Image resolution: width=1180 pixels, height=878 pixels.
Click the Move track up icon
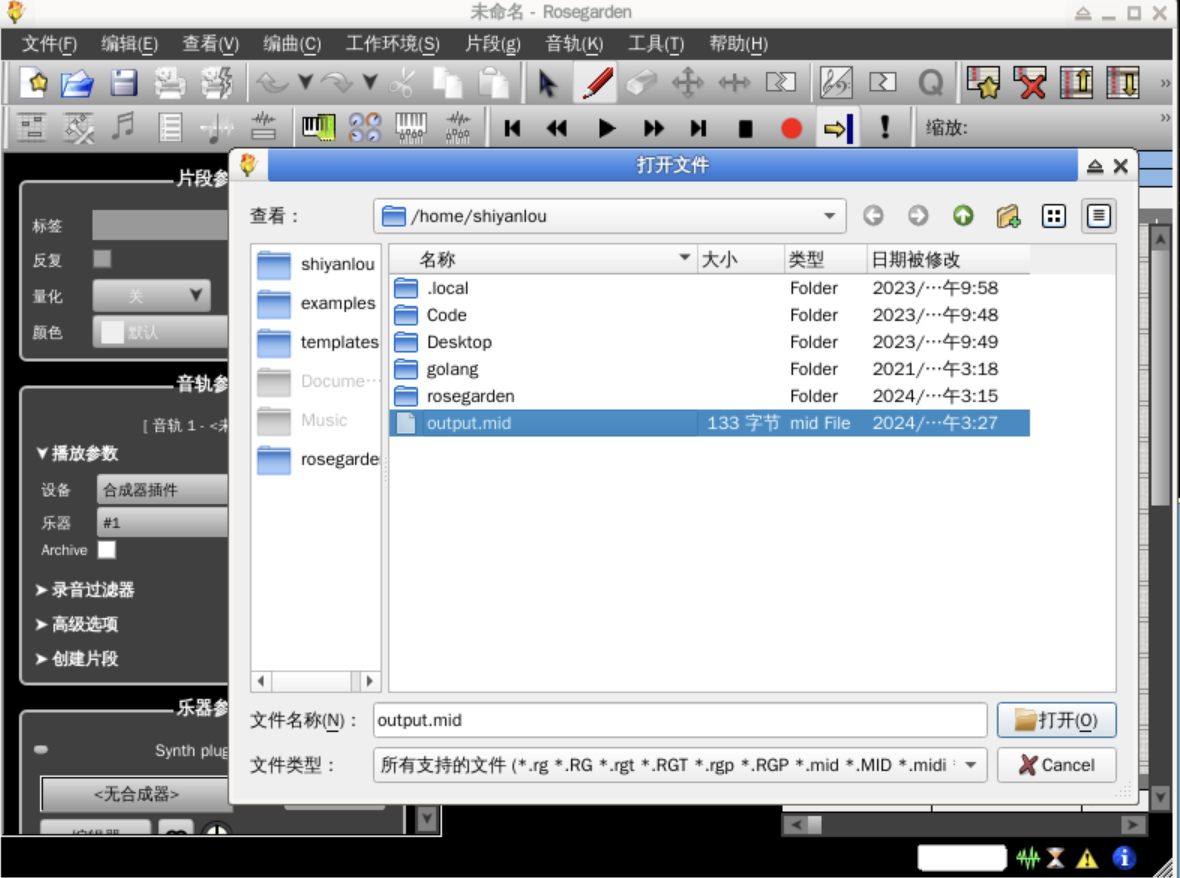(1076, 83)
